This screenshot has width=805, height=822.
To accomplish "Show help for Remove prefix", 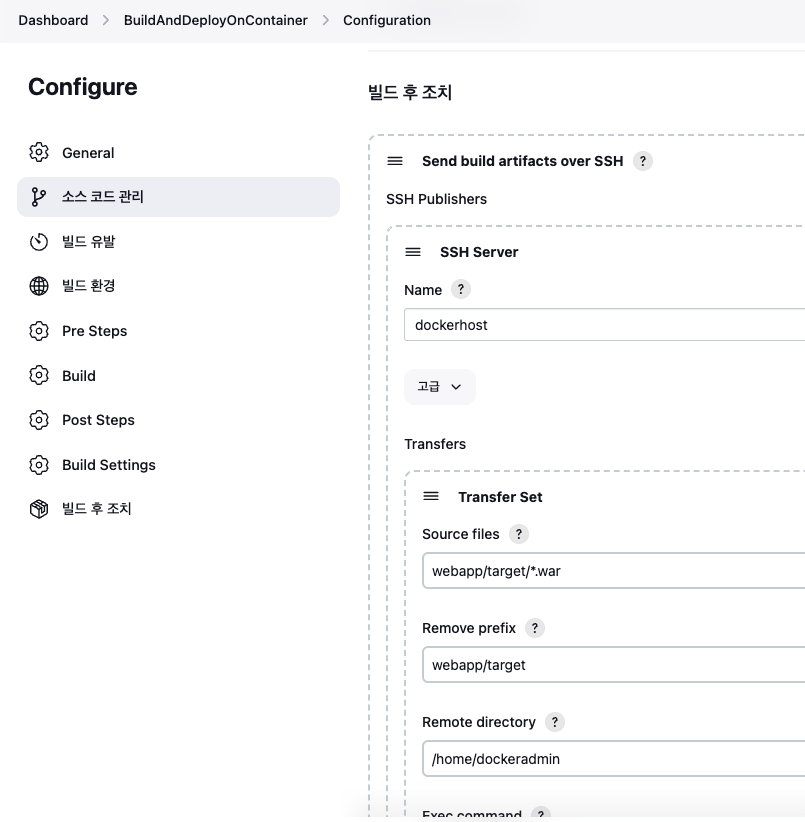I will coord(535,628).
